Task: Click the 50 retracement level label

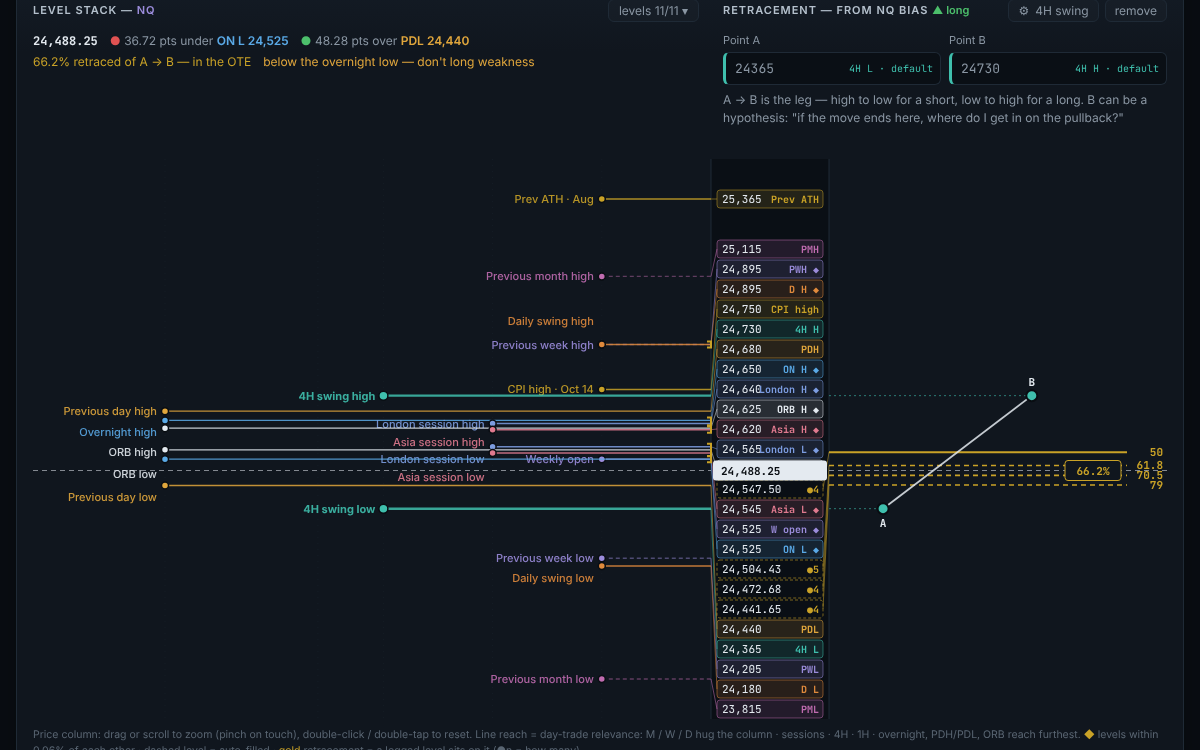Action: coord(1156,453)
